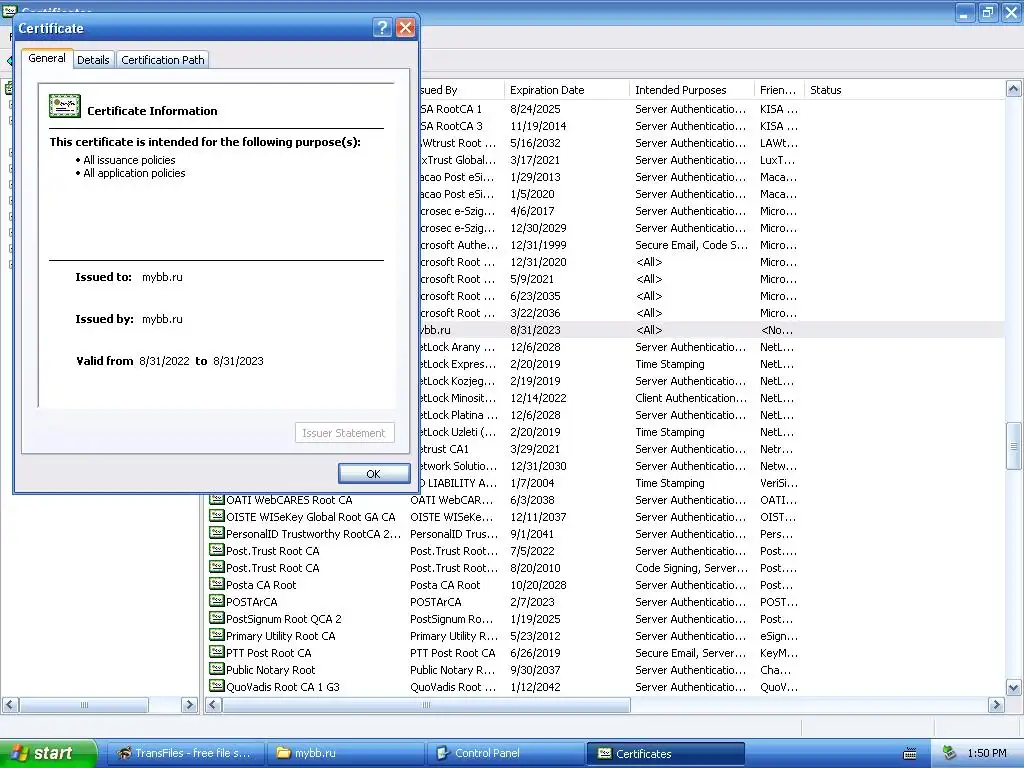The width and height of the screenshot is (1024, 768).
Task: Click Secure Email, Code S... purpose cell
Action: (692, 245)
